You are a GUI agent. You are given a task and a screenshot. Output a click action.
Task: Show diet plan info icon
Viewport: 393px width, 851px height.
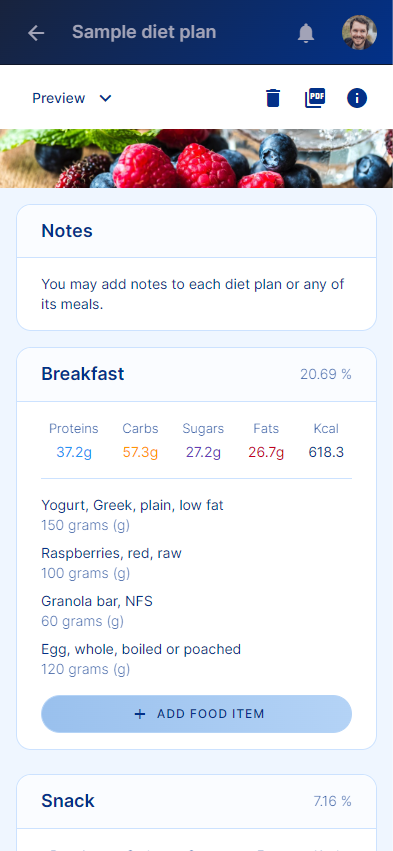tap(357, 98)
